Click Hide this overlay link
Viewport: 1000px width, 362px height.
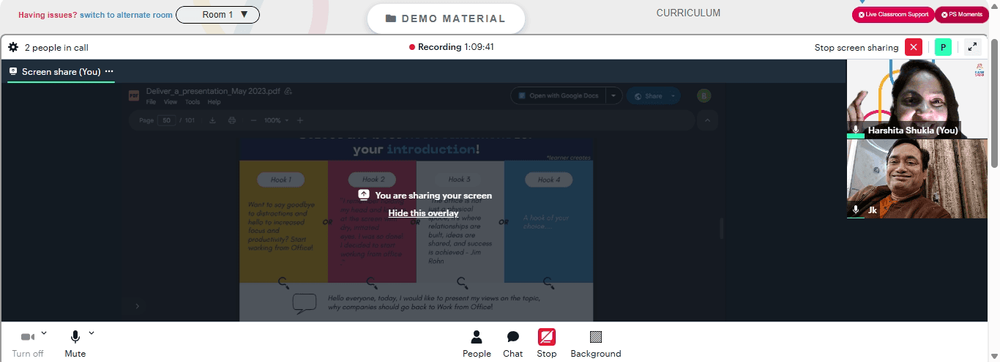(423, 213)
